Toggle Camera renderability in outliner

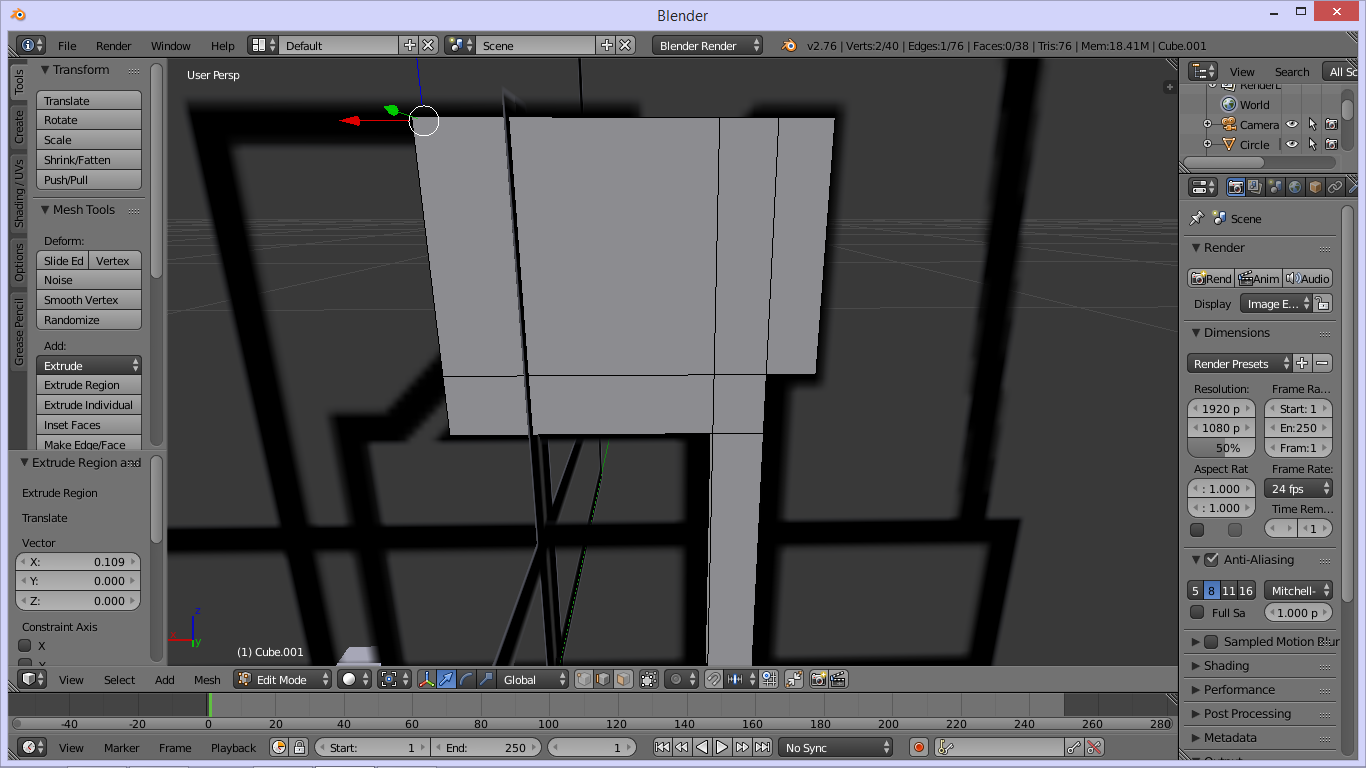pos(1331,125)
